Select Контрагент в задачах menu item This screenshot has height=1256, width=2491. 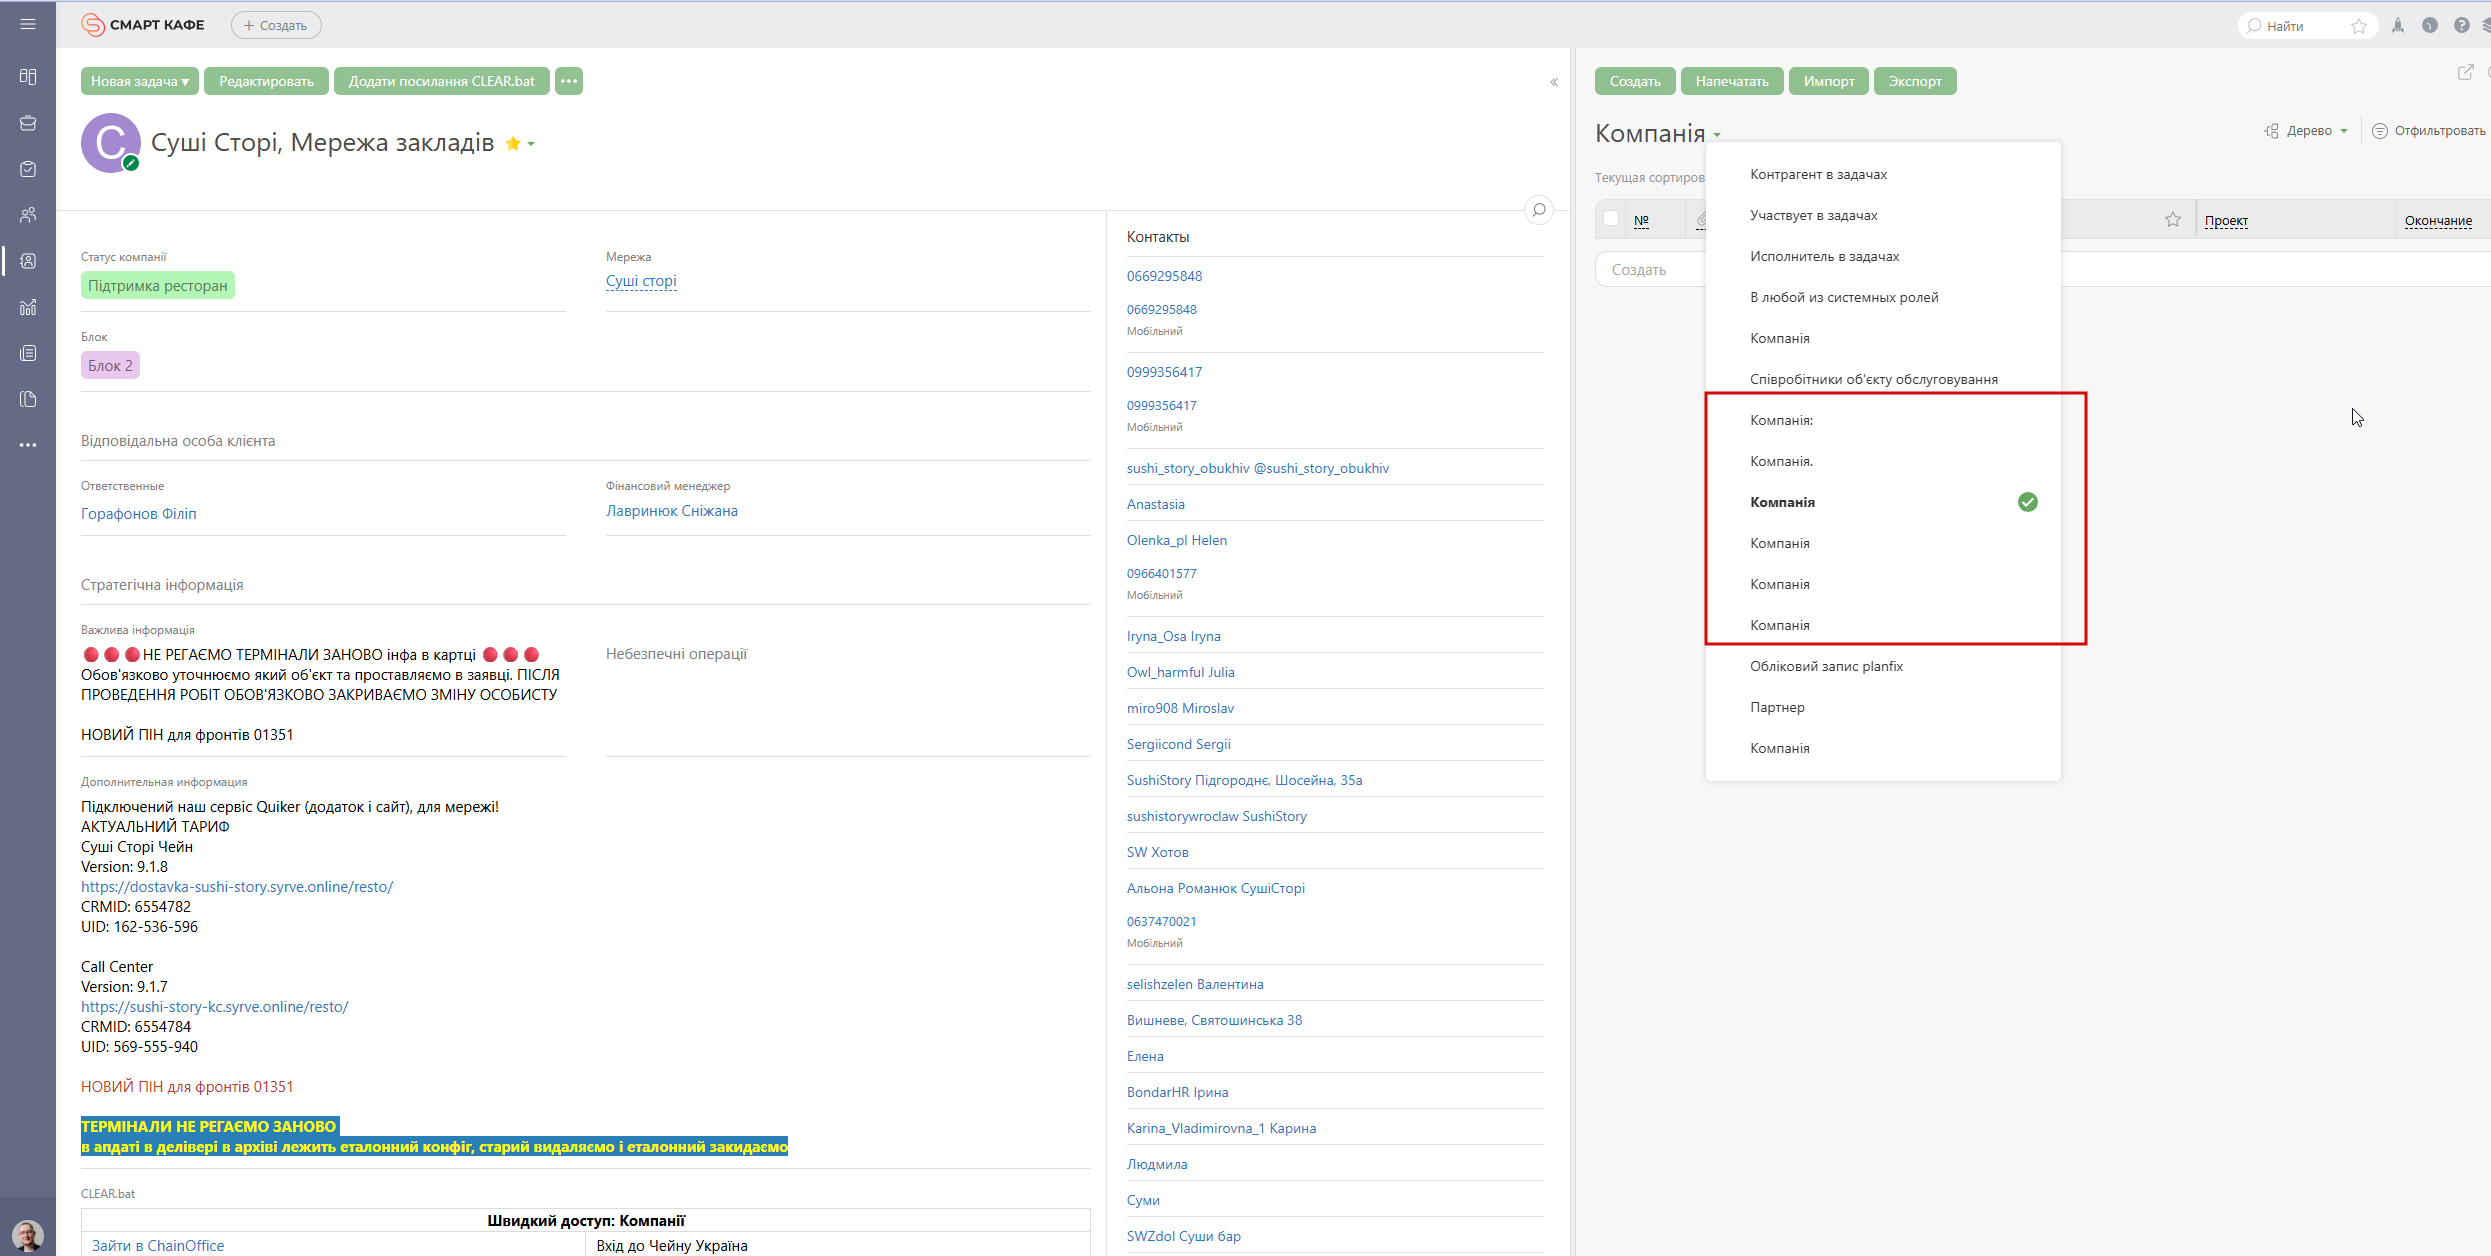point(1818,174)
